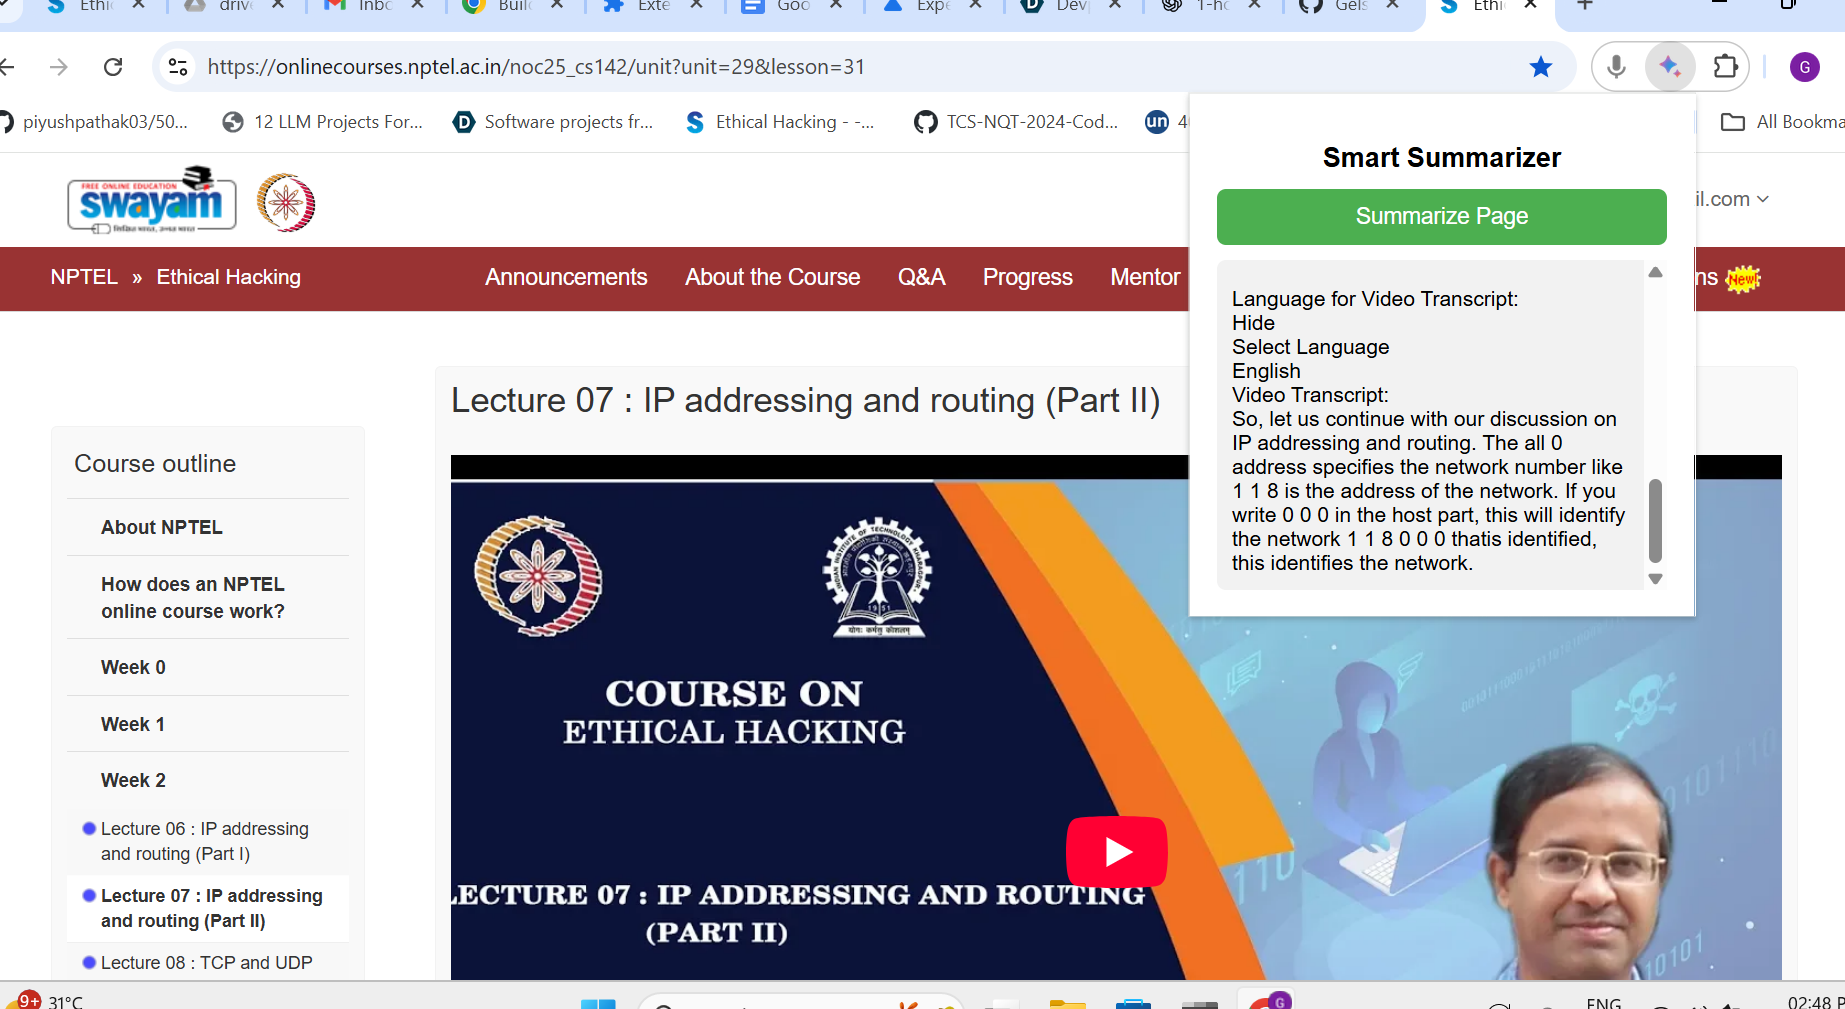View site information icon in the address bar
Viewport: 1845px width, 1009px height.
[x=178, y=67]
